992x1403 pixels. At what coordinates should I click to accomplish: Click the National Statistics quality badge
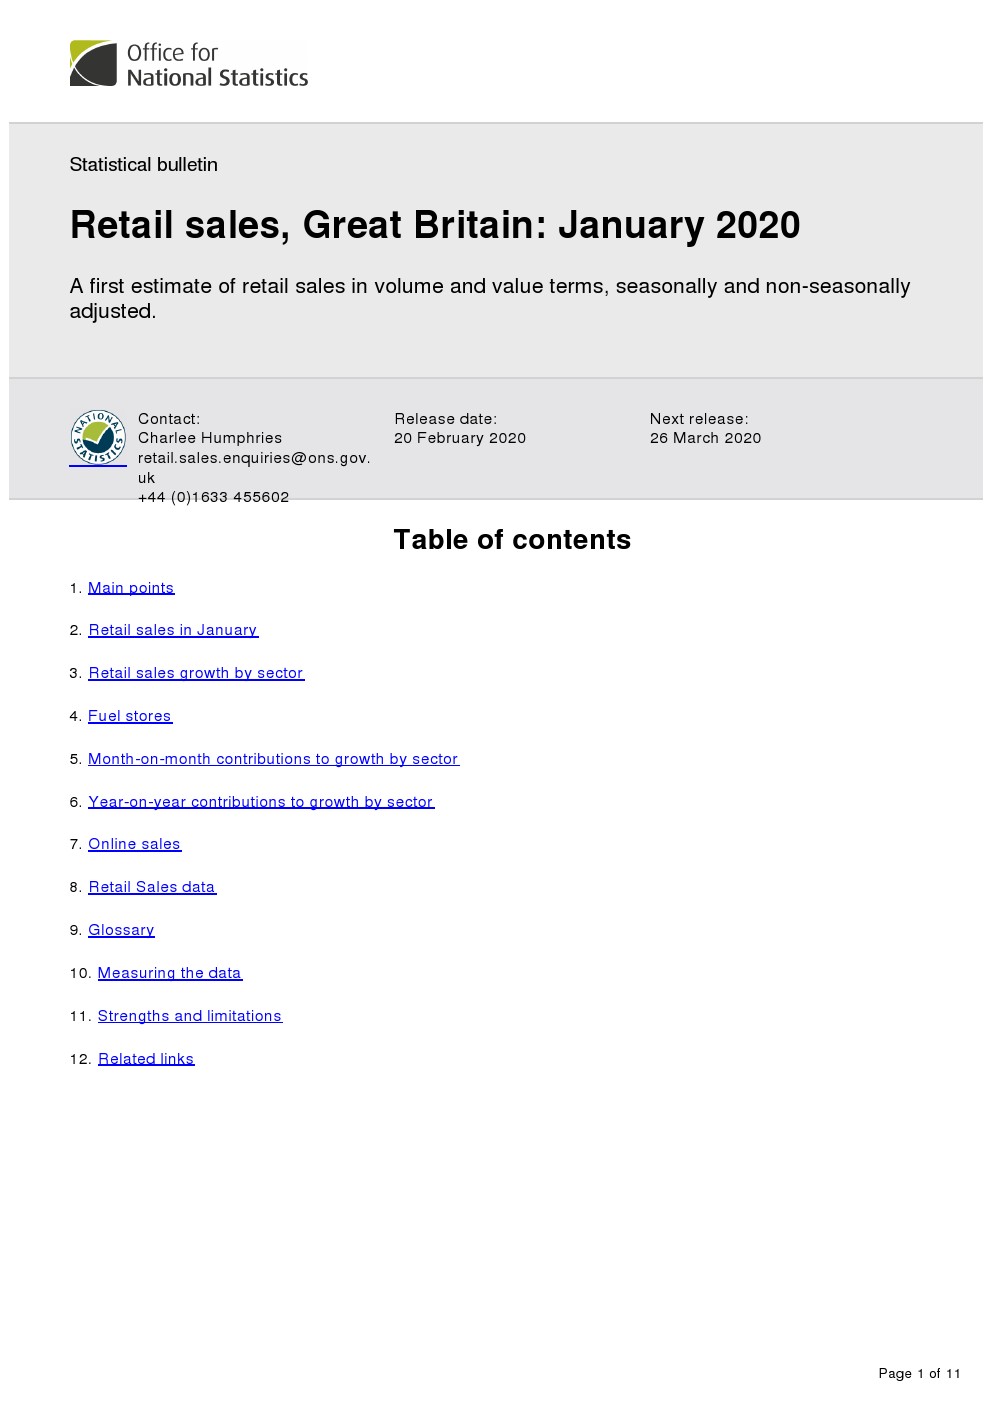click(x=98, y=438)
